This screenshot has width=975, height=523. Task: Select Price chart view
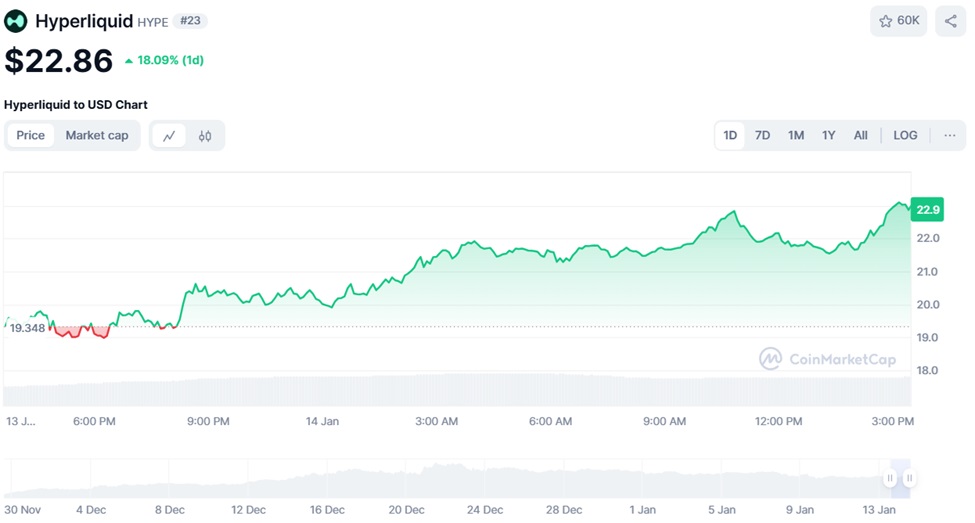point(31,135)
